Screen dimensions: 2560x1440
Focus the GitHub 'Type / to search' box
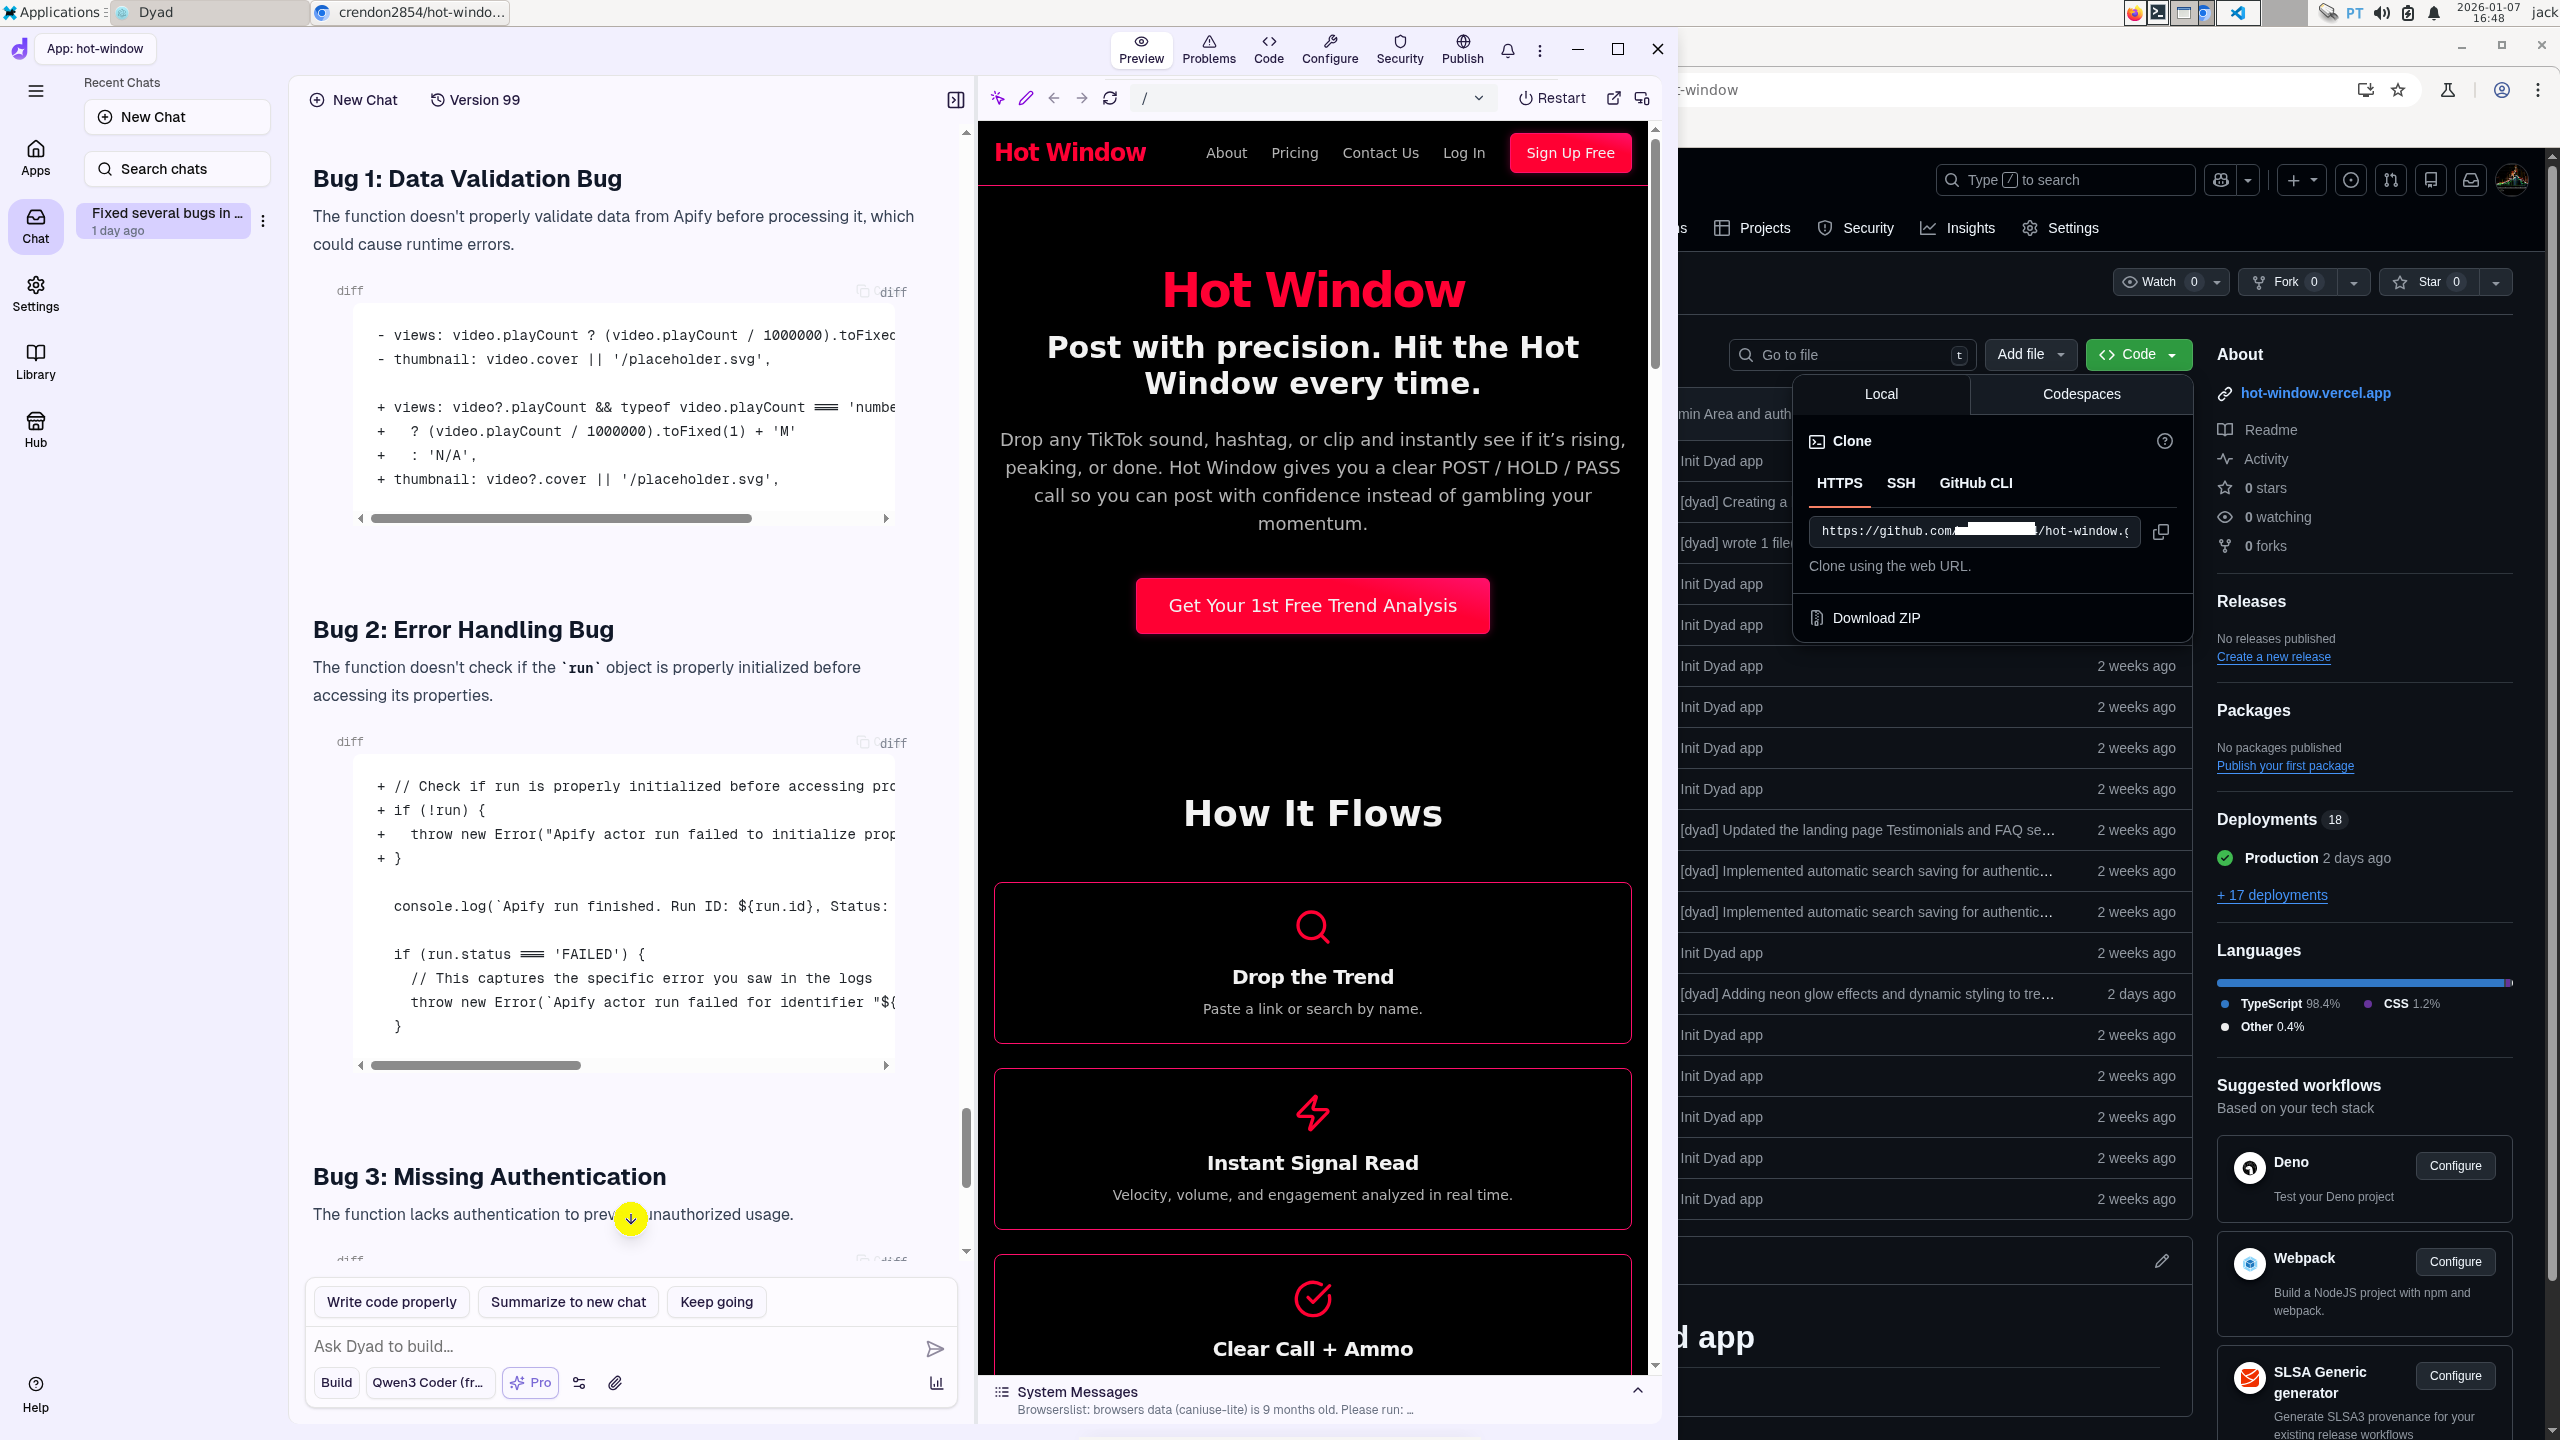2066,180
